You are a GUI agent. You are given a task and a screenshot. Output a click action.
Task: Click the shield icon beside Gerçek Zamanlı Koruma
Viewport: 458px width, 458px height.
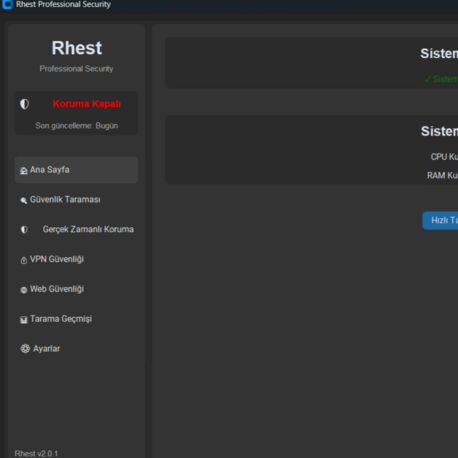click(24, 229)
